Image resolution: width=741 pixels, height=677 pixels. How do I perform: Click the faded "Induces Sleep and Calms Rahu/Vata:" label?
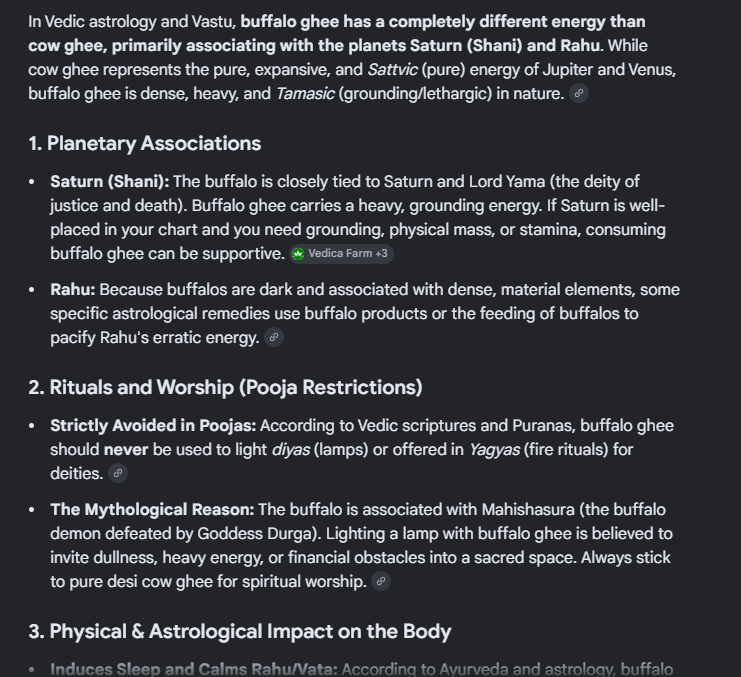click(x=194, y=669)
